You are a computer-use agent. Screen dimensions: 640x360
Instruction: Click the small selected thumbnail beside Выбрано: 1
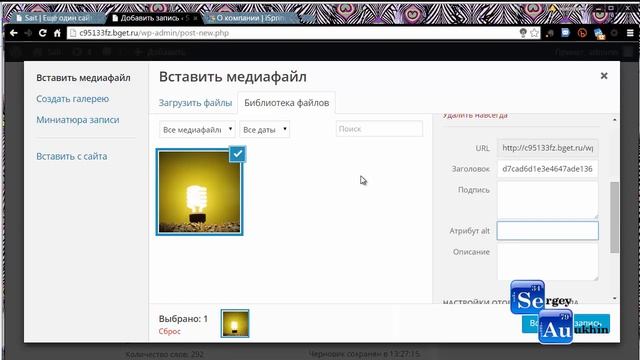(x=235, y=324)
